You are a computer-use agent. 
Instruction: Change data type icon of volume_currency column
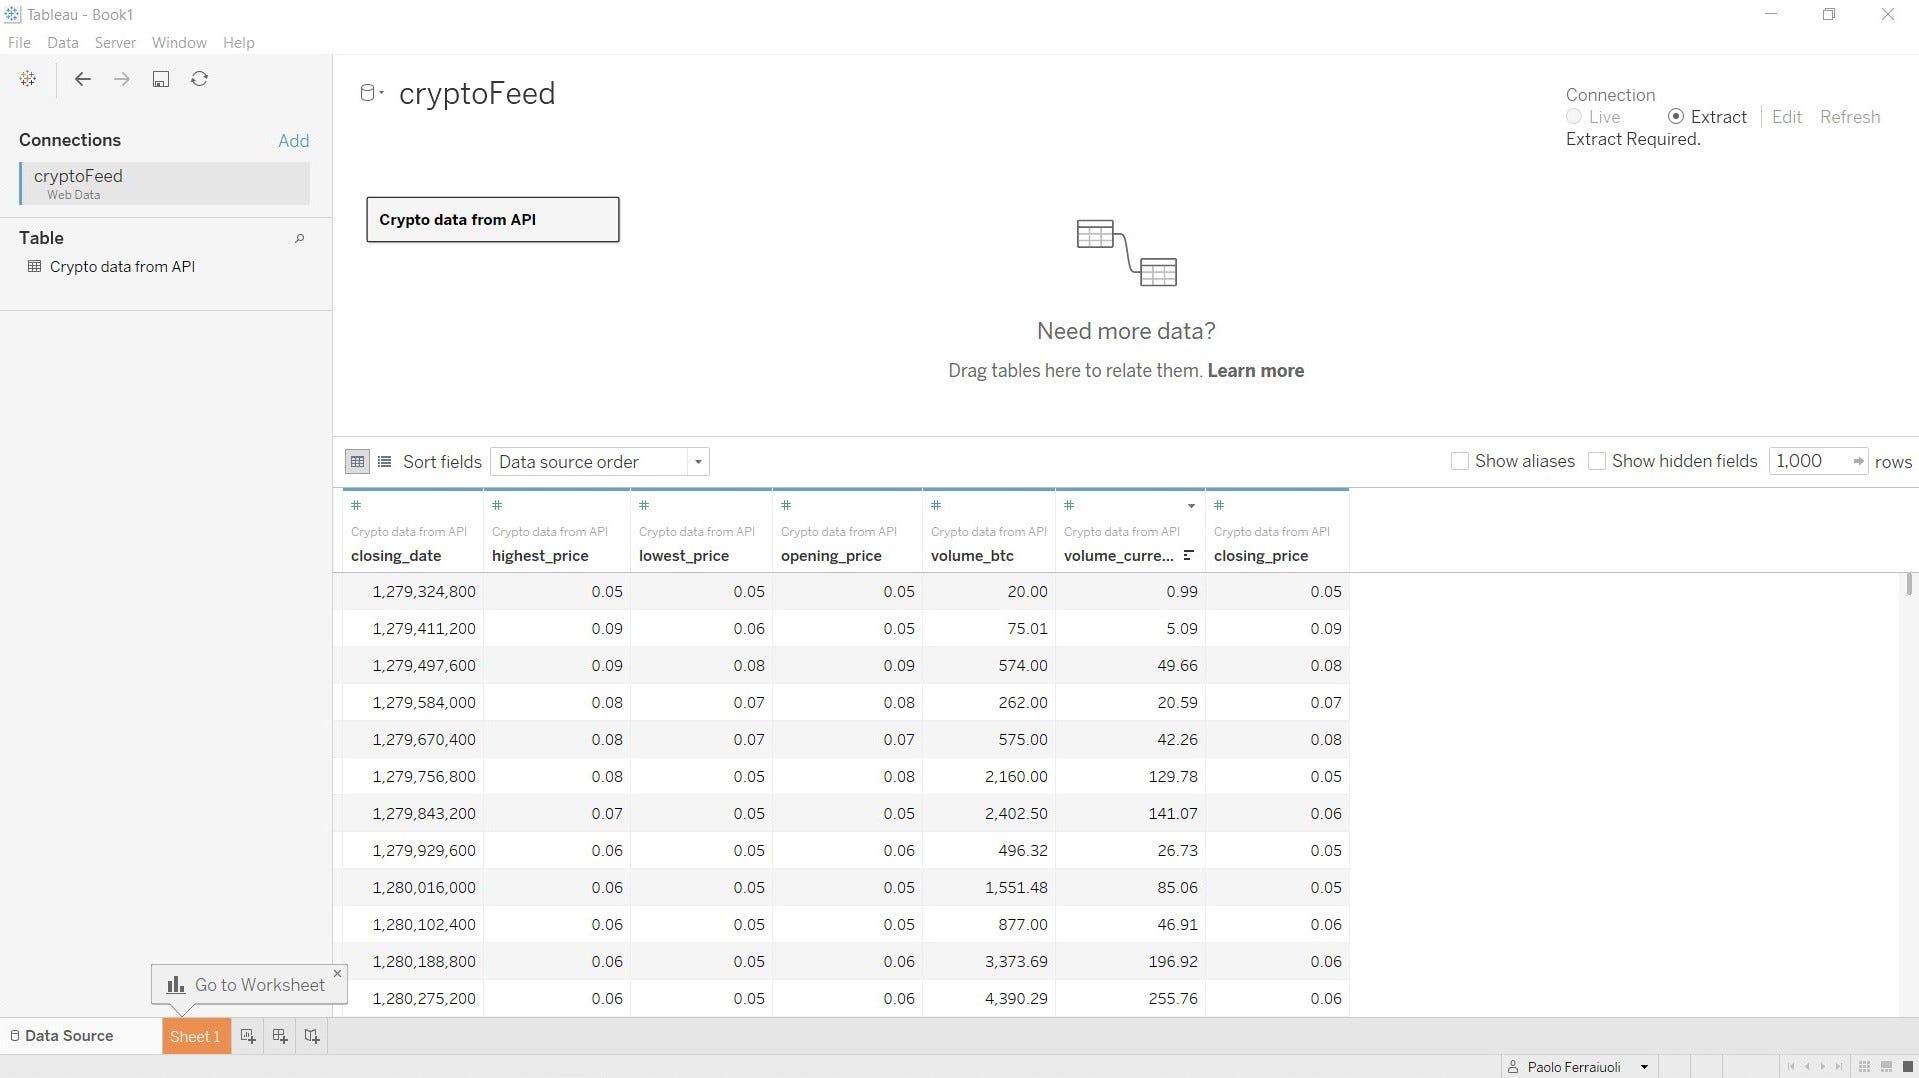coord(1069,506)
